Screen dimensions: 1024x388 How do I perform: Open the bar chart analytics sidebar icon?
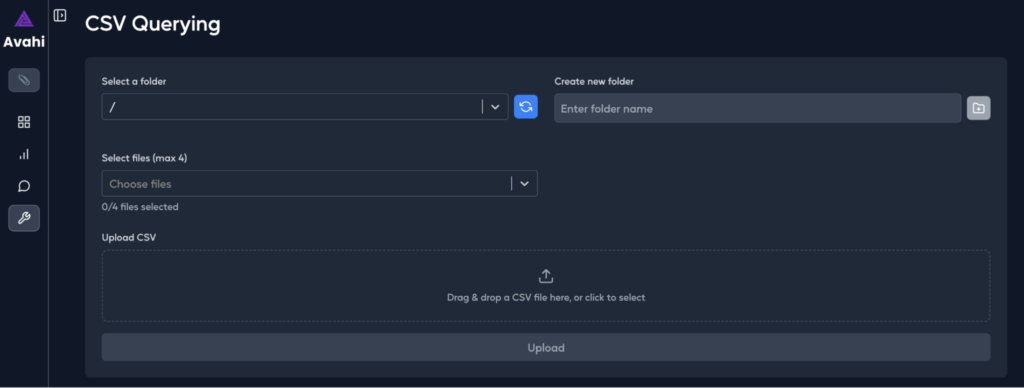[x=24, y=154]
